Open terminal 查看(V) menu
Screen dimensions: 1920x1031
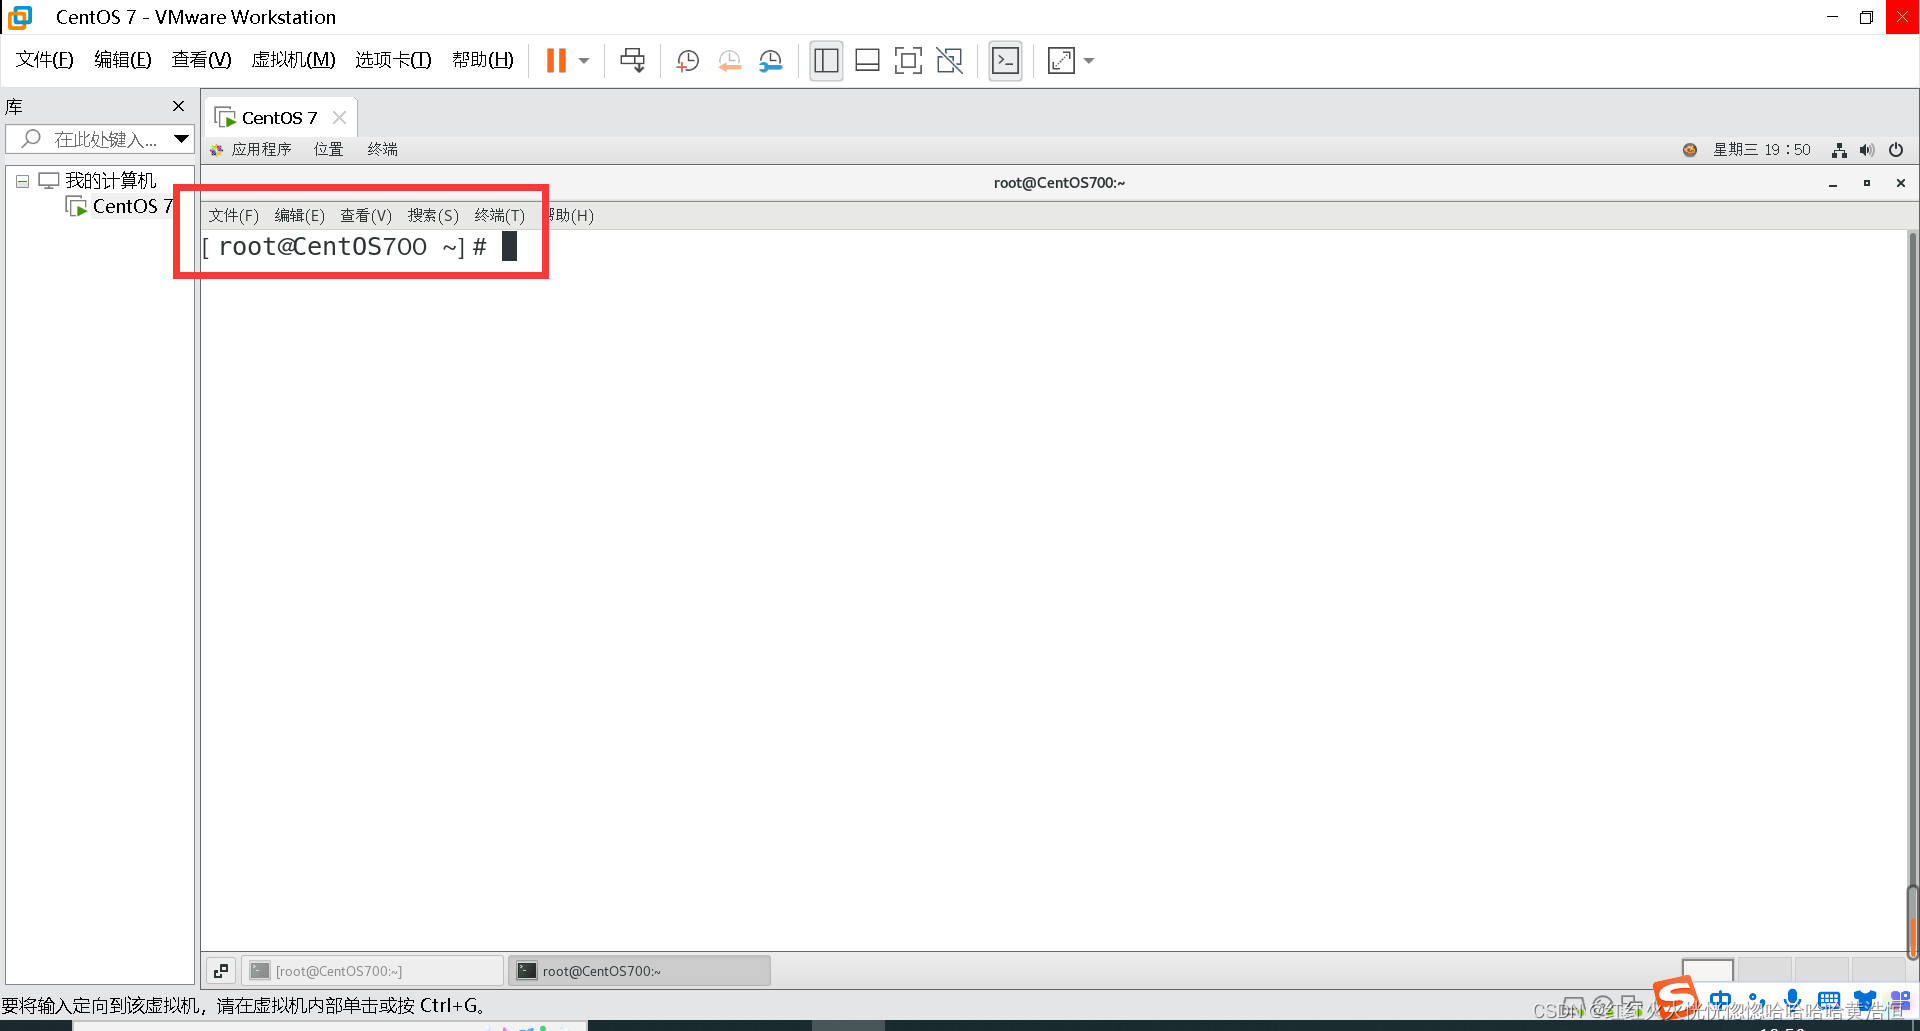click(366, 216)
